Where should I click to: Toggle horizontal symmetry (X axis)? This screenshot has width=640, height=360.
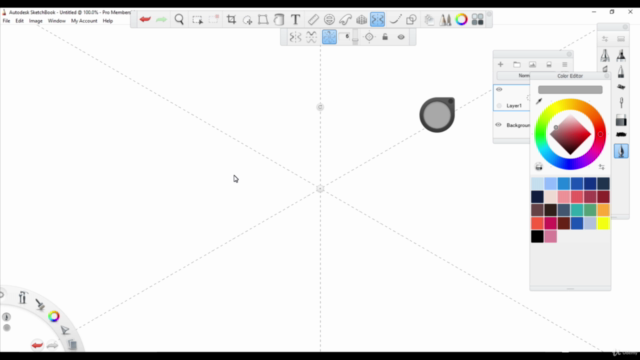(x=312, y=37)
